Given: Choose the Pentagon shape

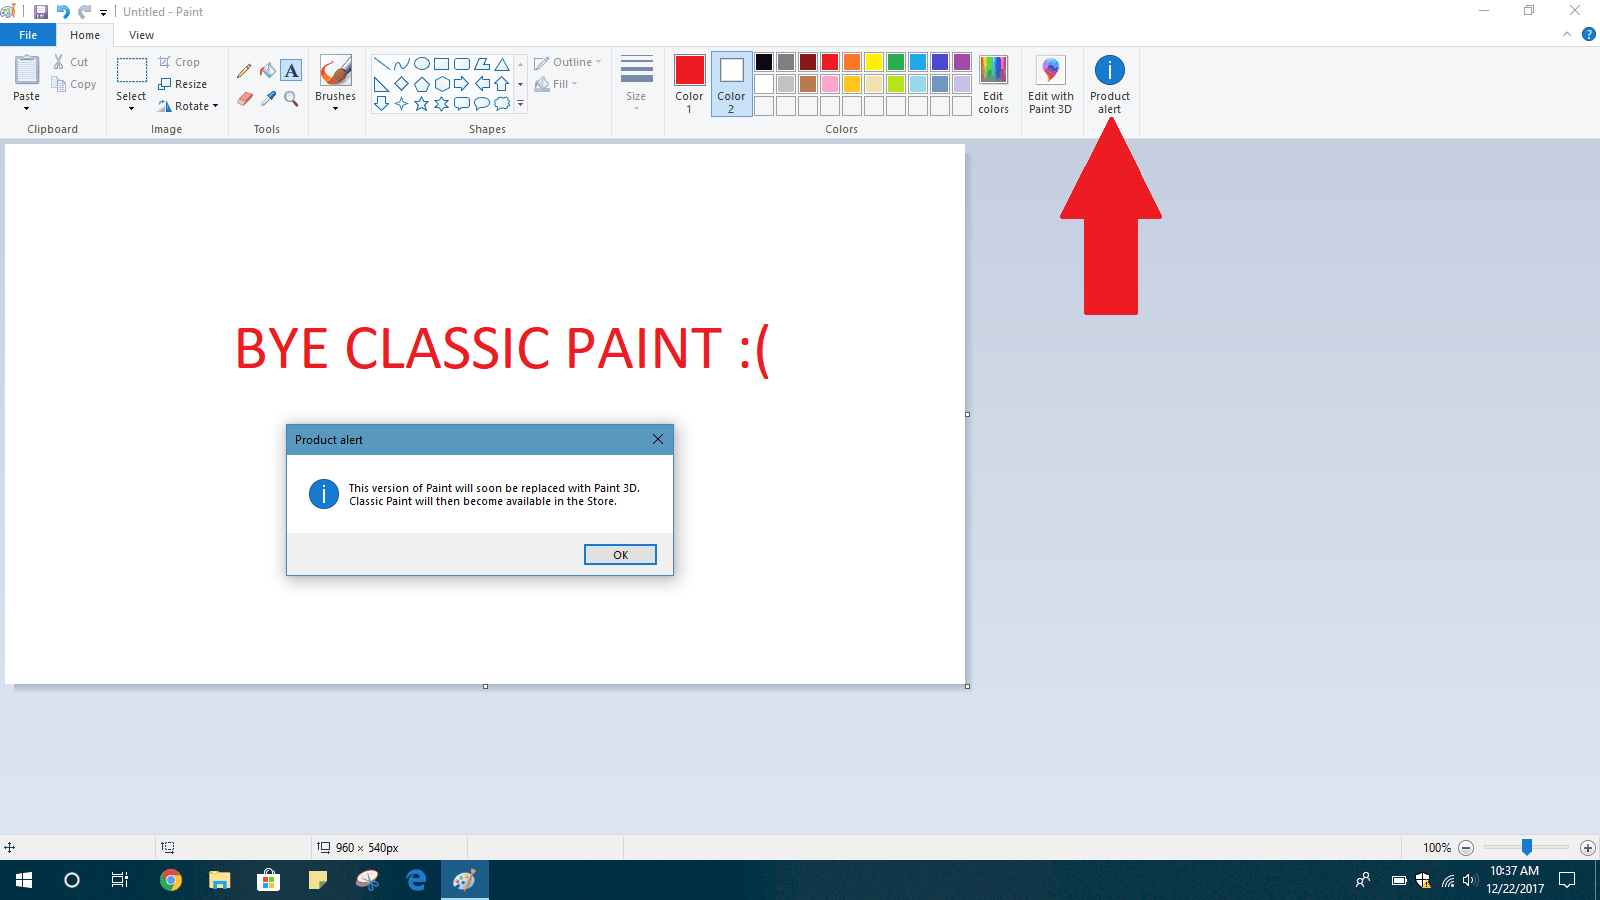Looking at the screenshot, I should tap(421, 84).
